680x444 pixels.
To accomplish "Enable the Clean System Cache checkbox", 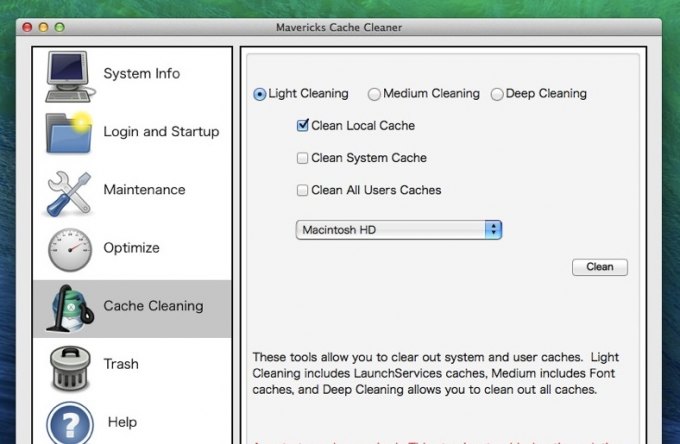I will click(302, 158).
